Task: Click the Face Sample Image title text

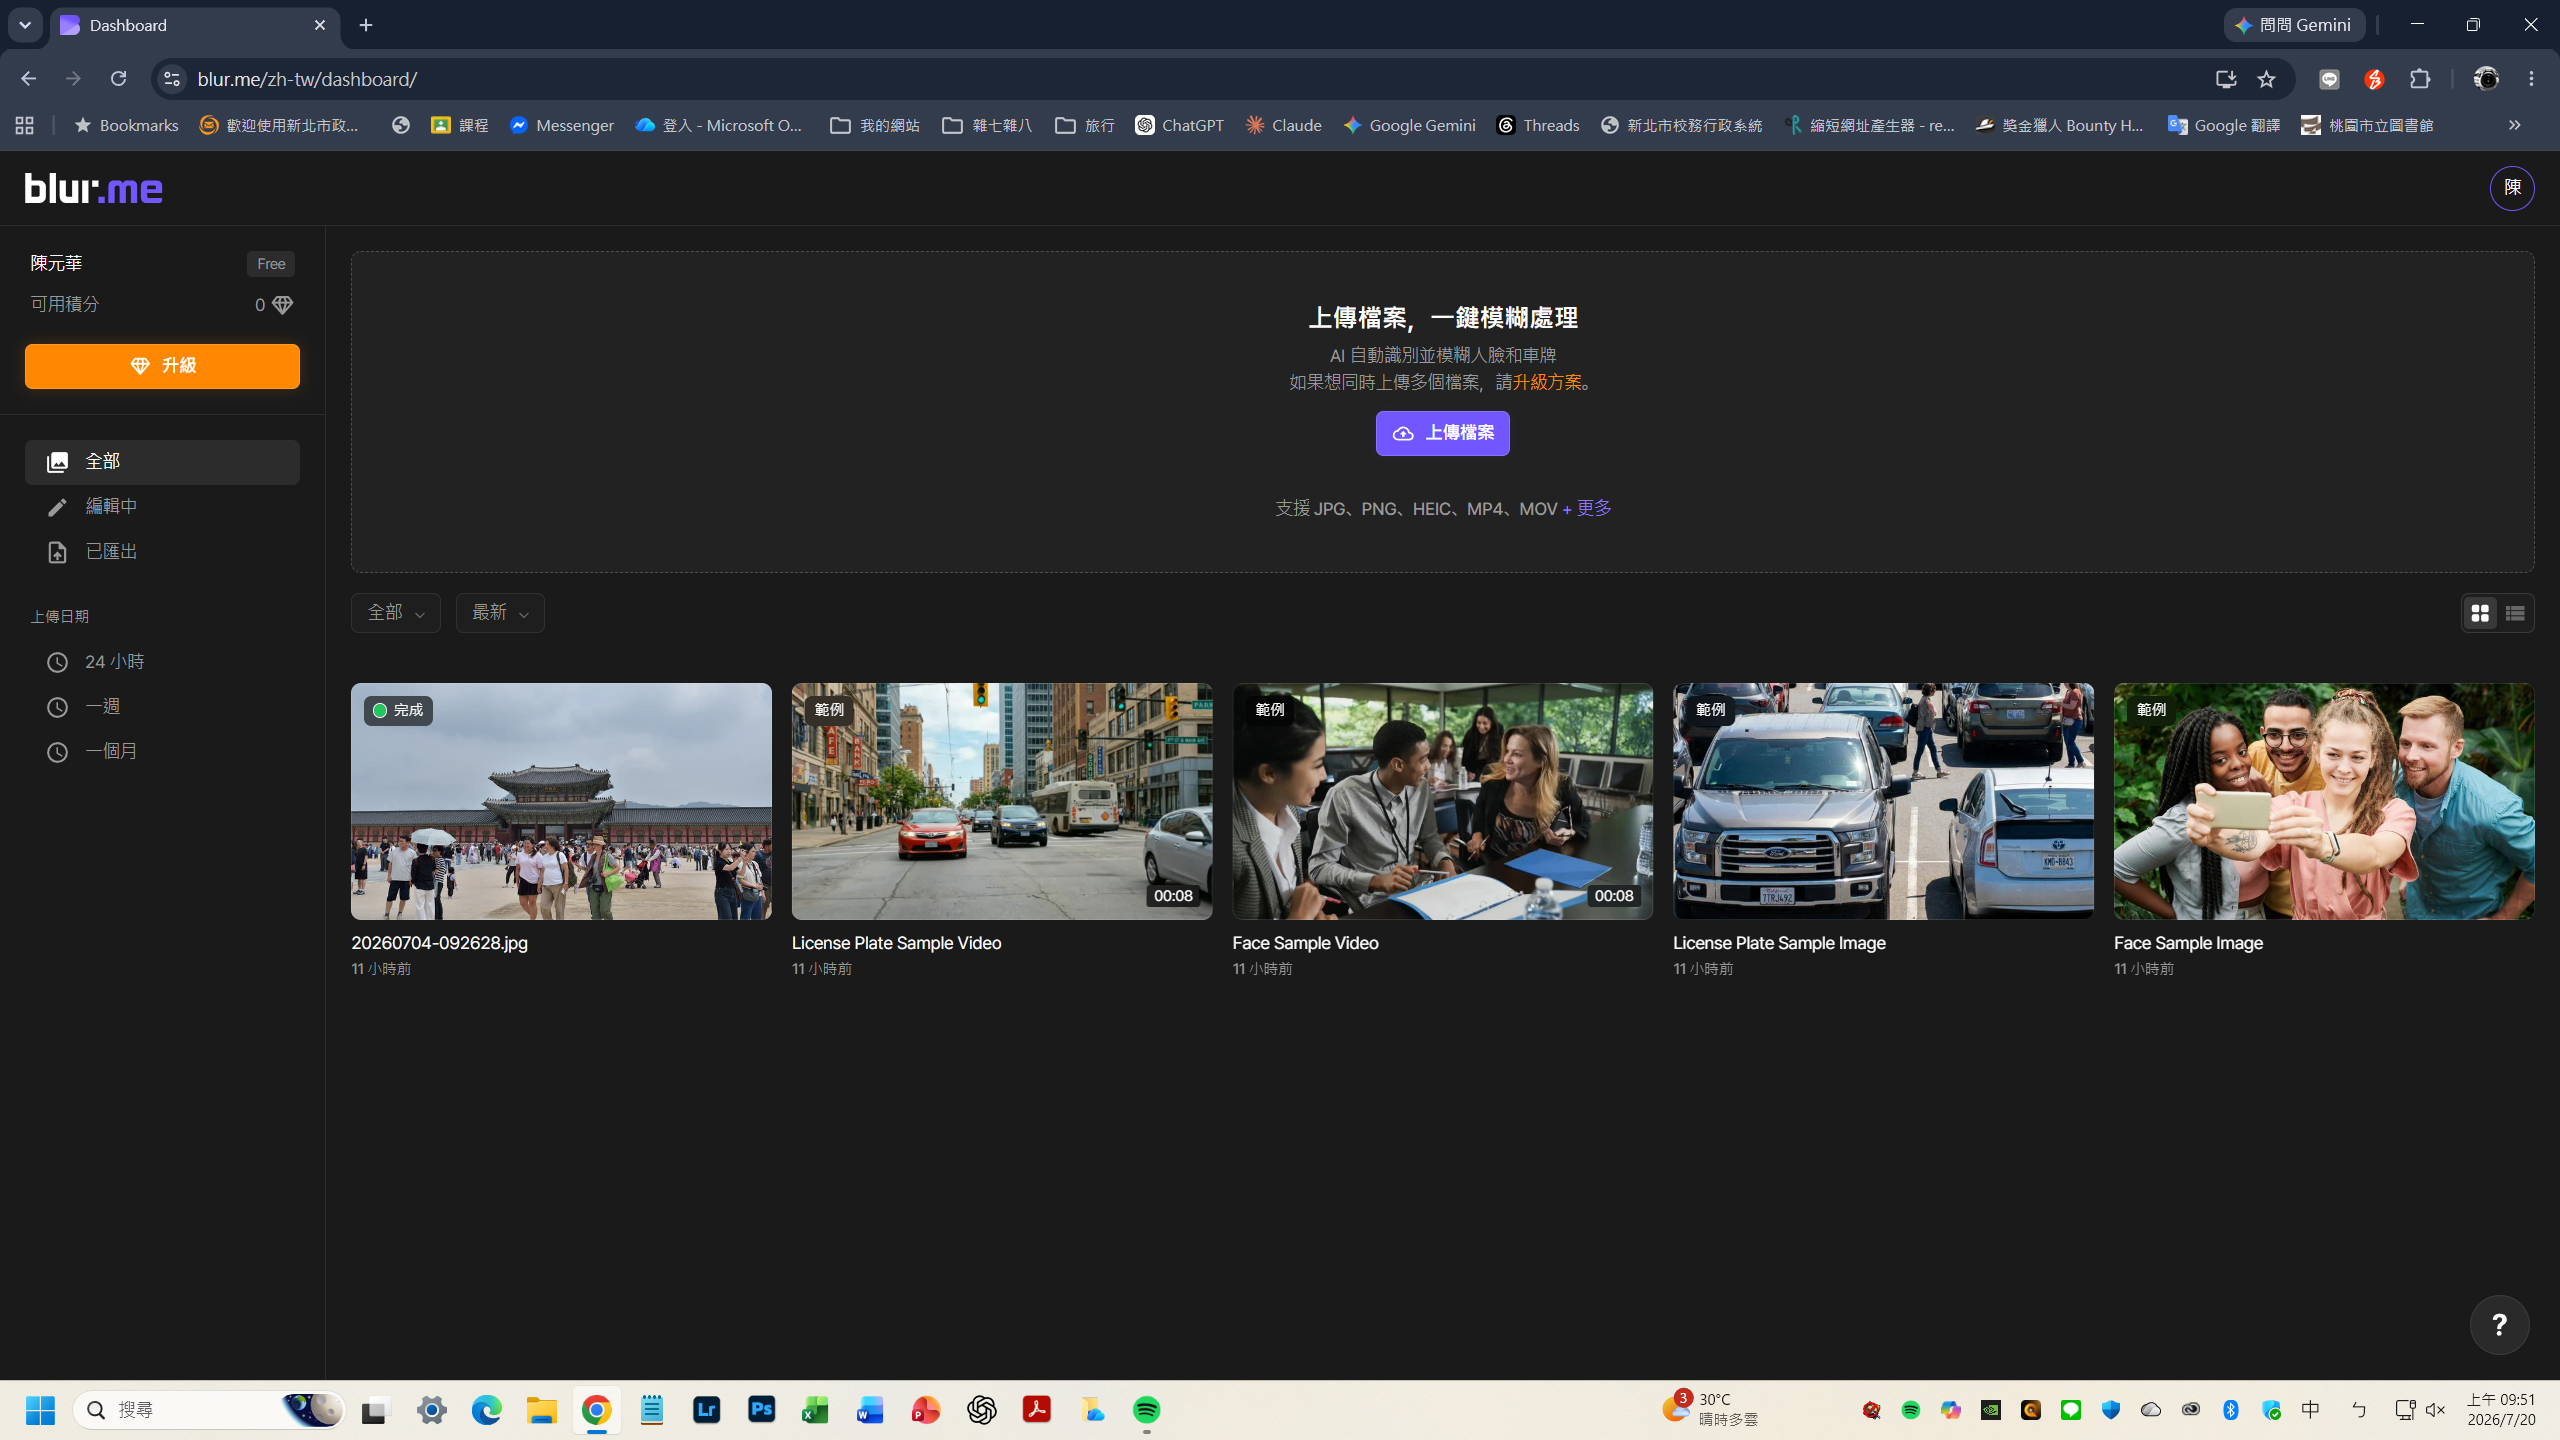Action: click(x=2188, y=943)
